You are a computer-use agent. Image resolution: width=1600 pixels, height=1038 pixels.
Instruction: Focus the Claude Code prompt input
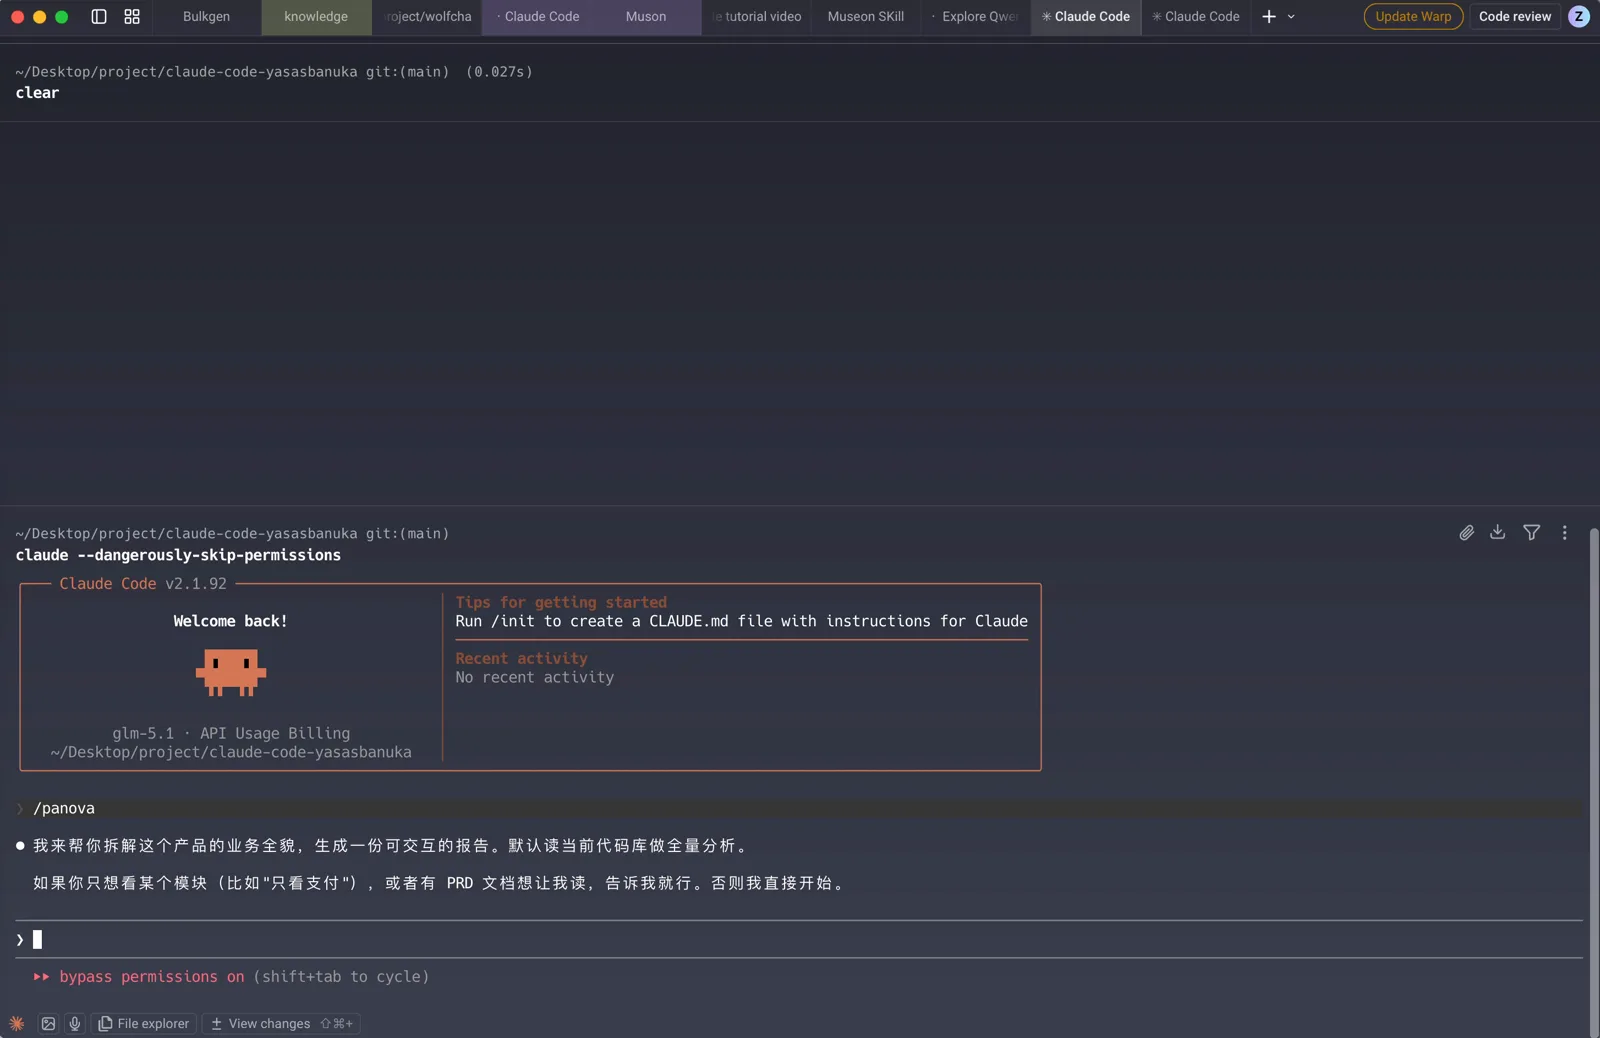pyautogui.click(x=799, y=939)
